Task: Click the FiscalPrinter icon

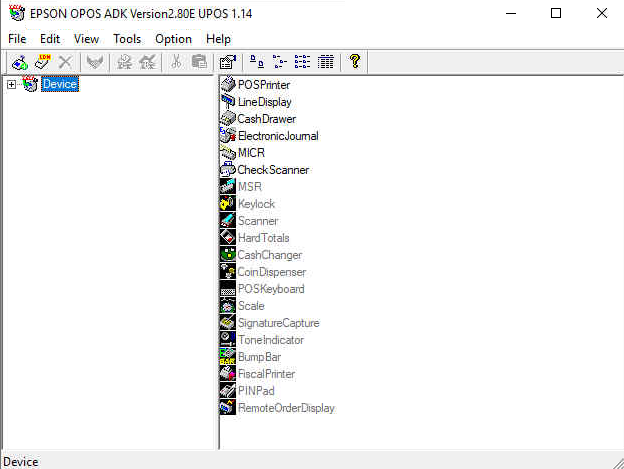Action: pyautogui.click(x=228, y=374)
